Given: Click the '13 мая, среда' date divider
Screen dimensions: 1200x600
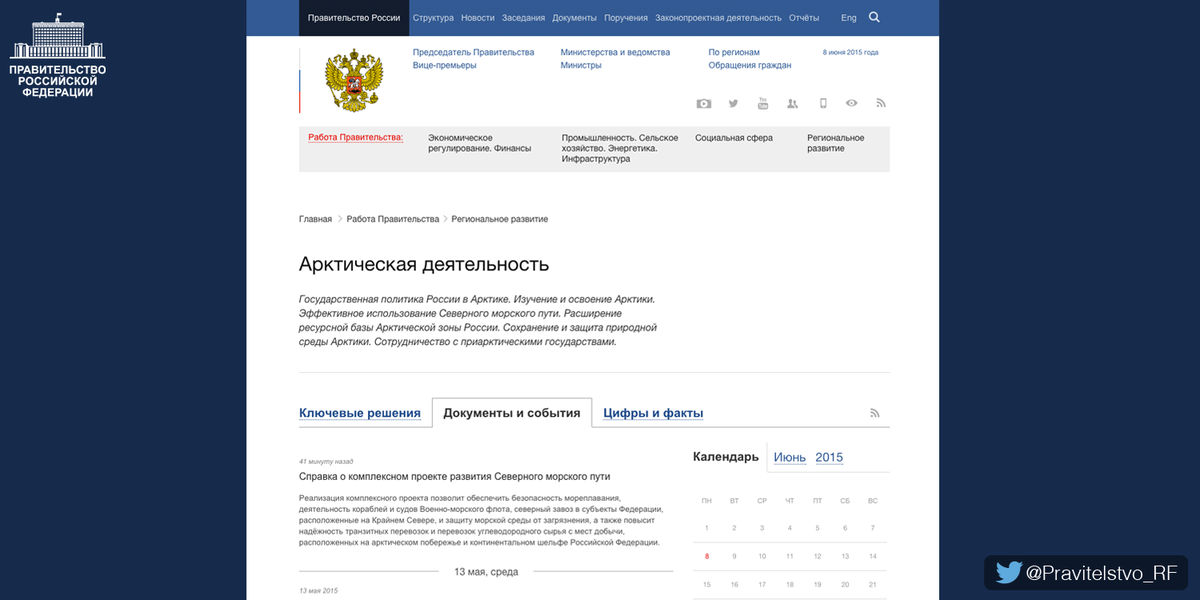Looking at the screenshot, I should click(x=486, y=572).
